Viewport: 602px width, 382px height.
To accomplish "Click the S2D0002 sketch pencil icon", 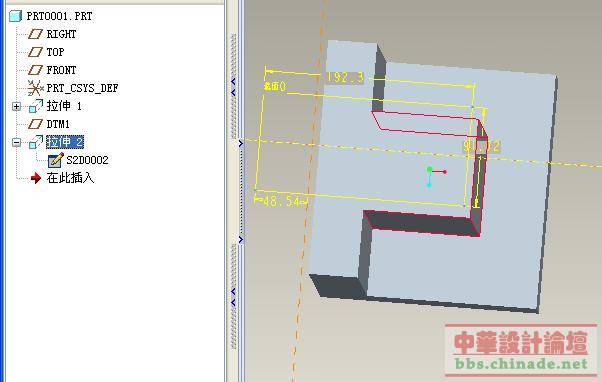I will coord(56,160).
